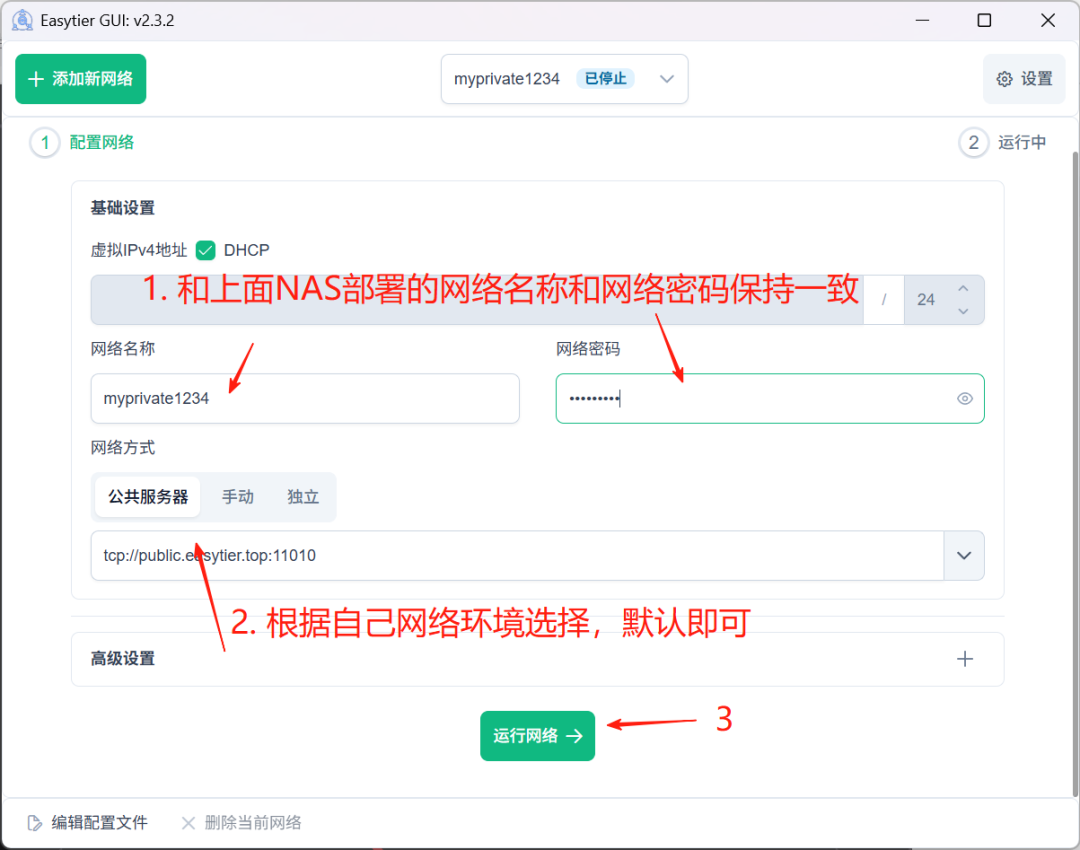Click the subnet mask field showing 24
Screen dimensions: 1080x850
tap(944, 300)
